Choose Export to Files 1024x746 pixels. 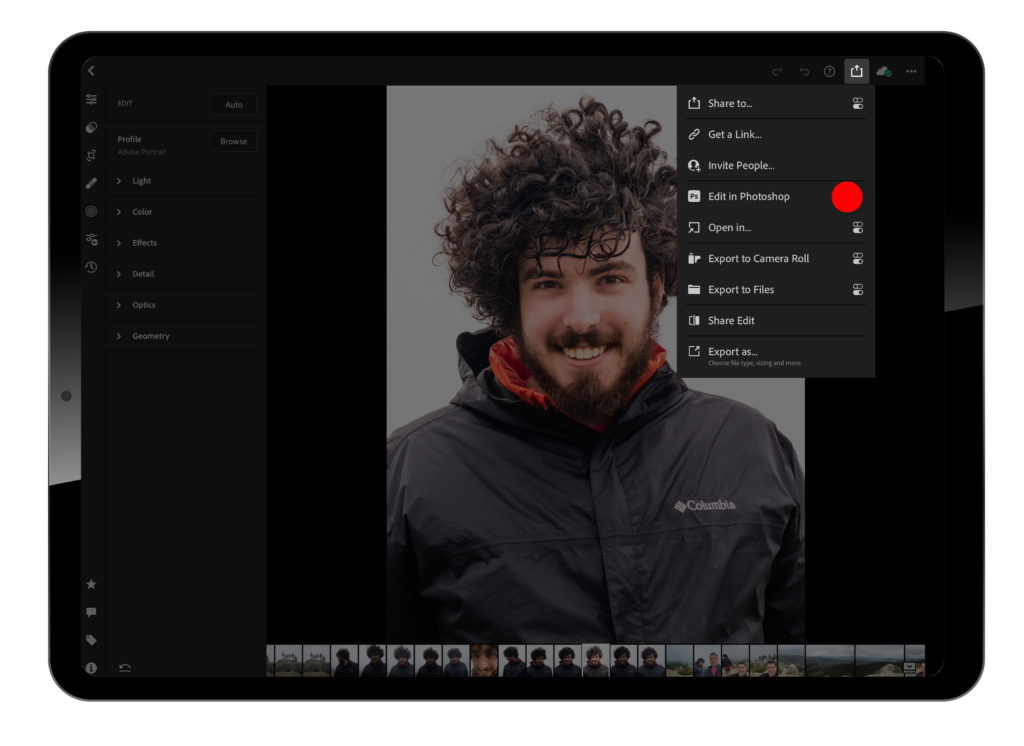click(775, 289)
